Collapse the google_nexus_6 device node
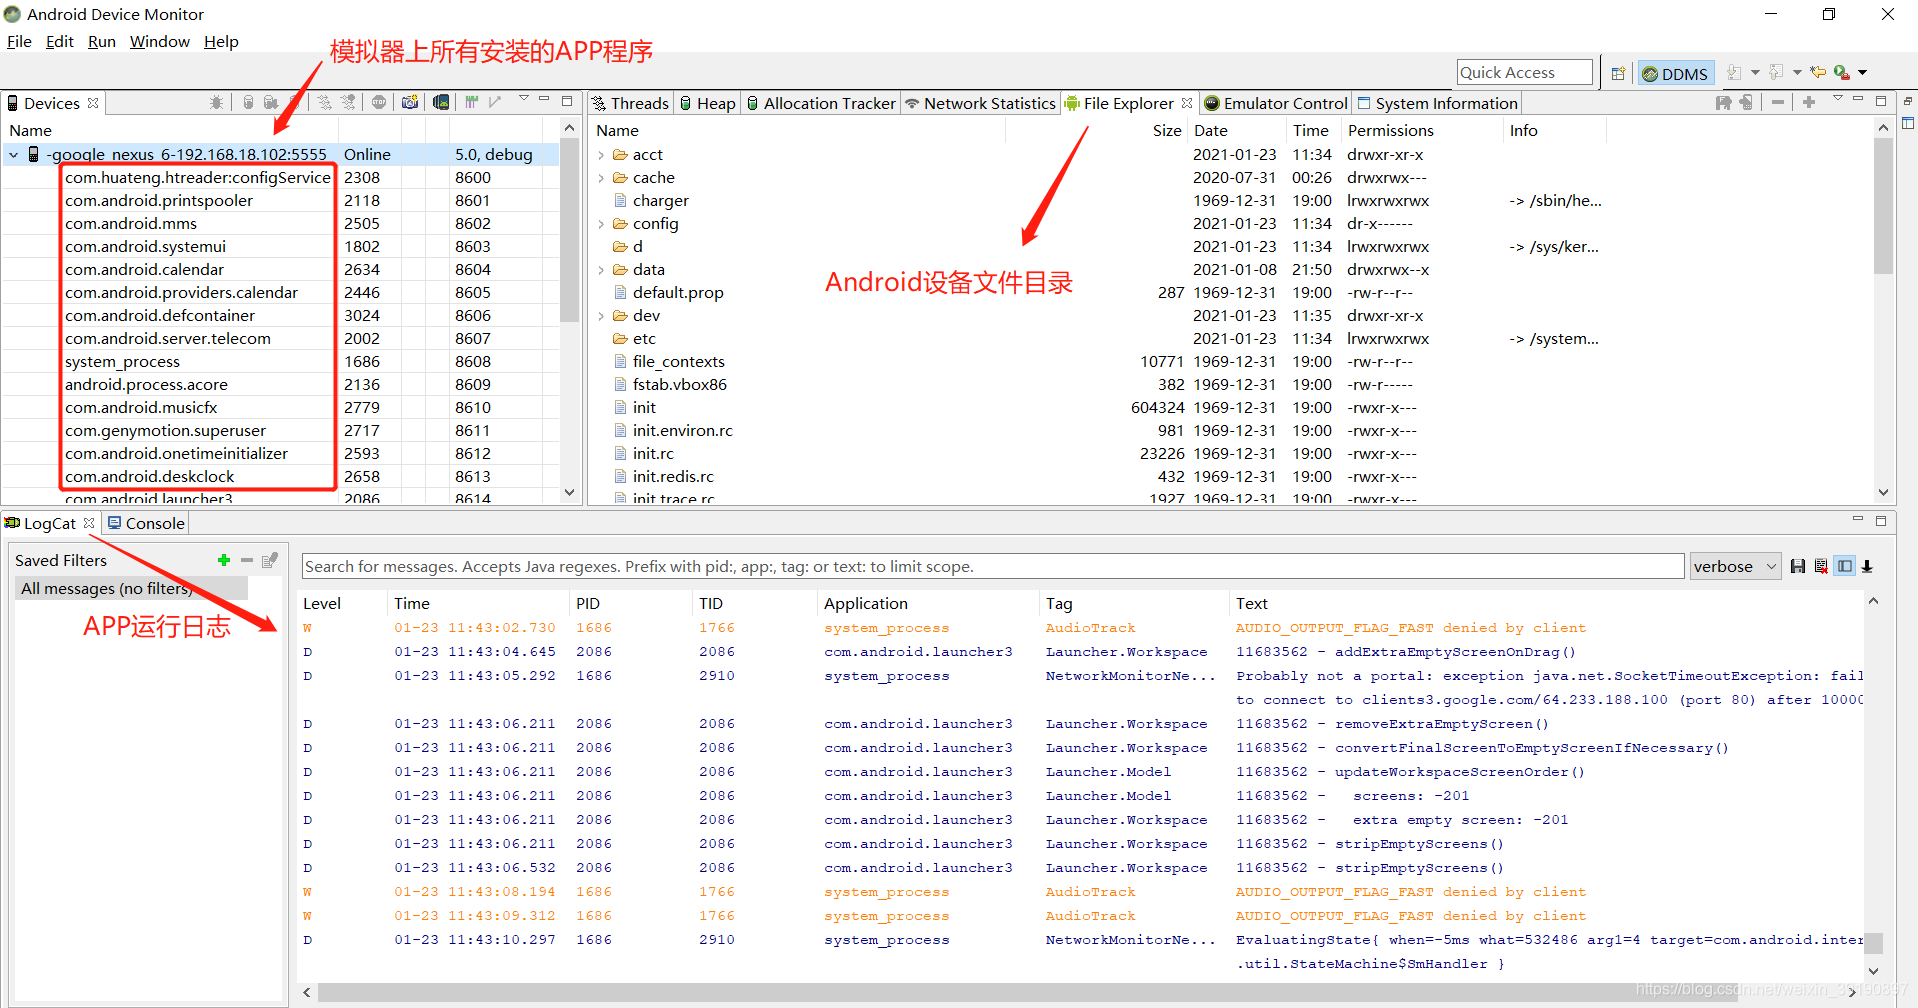 tap(14, 155)
